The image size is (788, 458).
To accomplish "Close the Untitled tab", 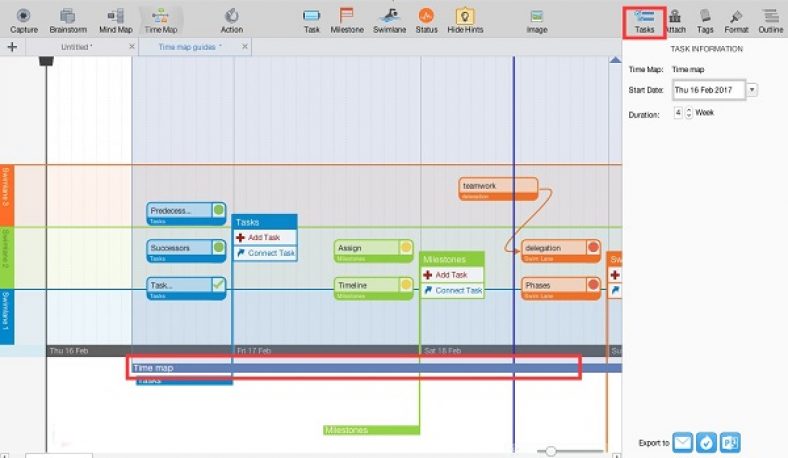I will tap(132, 46).
